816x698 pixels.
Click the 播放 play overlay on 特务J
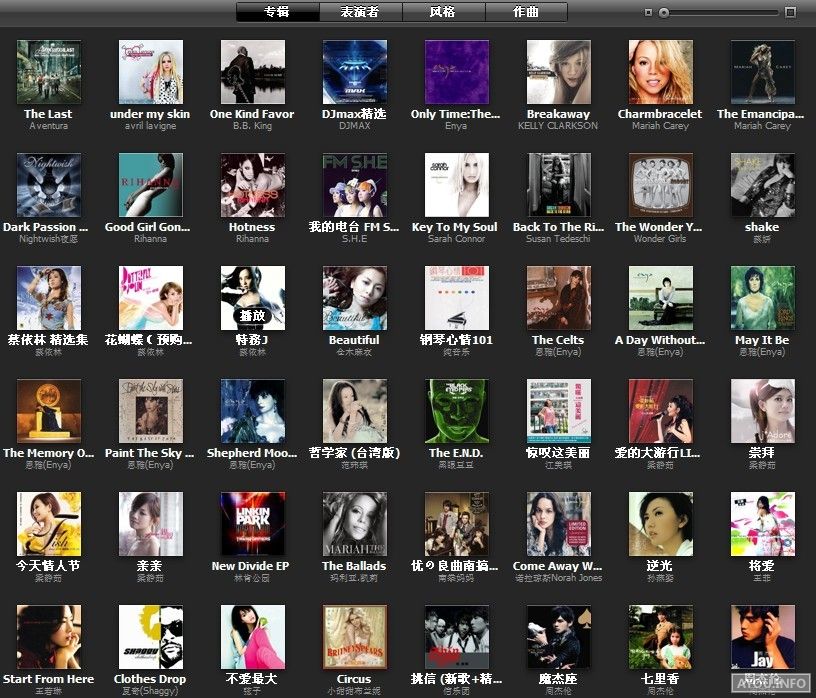point(252,315)
